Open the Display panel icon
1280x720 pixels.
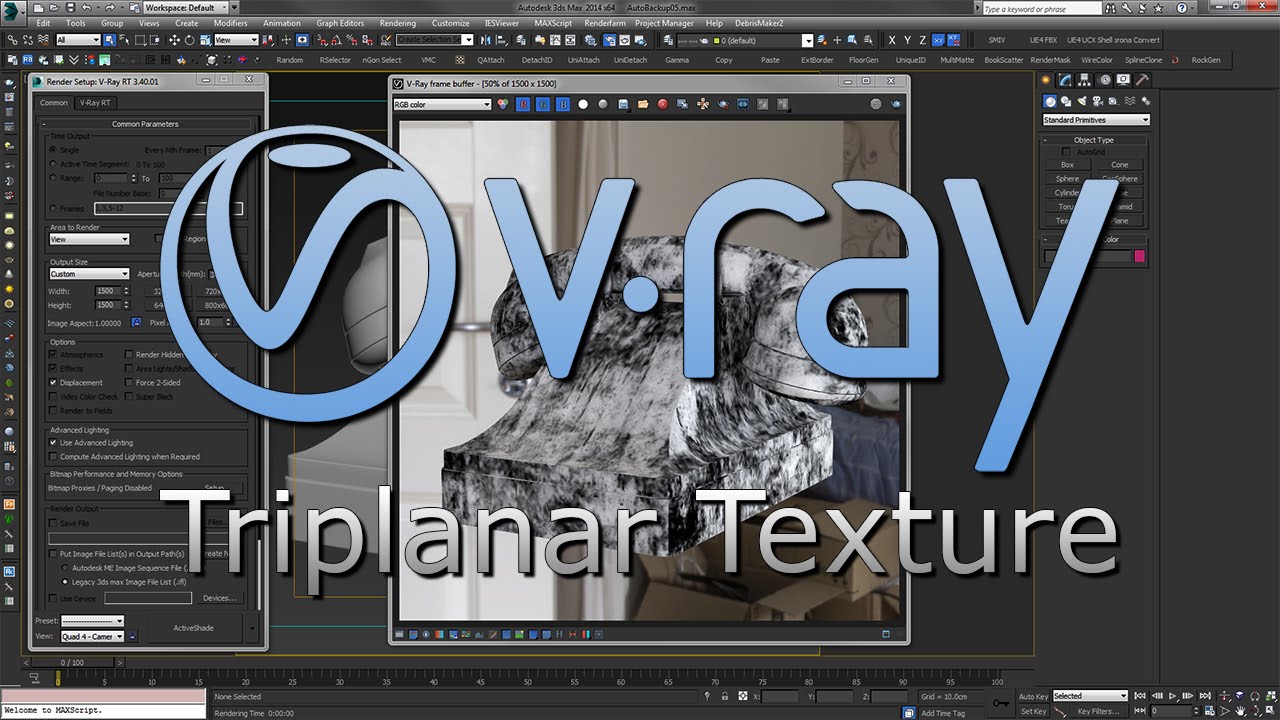1123,80
